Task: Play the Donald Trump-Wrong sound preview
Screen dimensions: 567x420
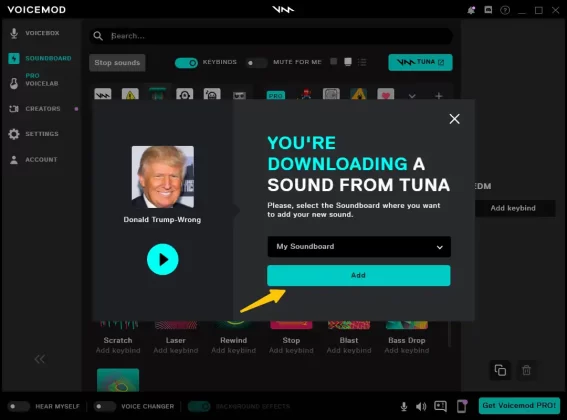Action: [x=163, y=259]
